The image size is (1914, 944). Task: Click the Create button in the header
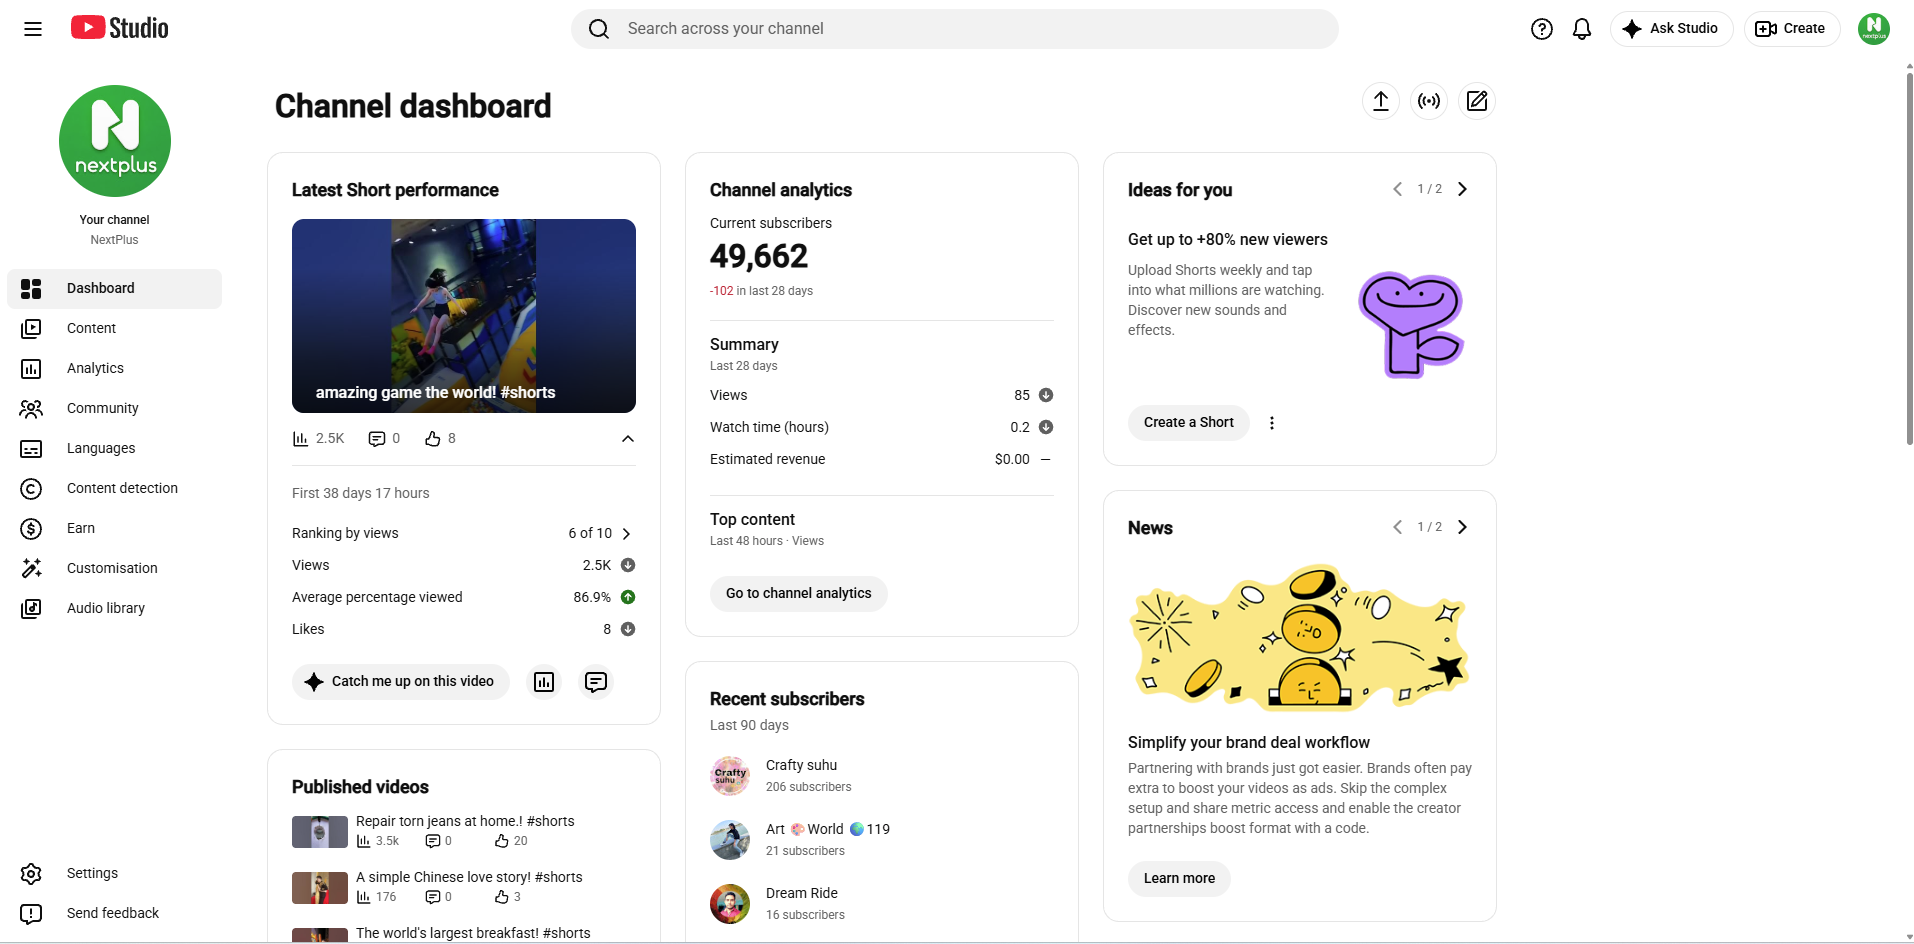[1792, 29]
